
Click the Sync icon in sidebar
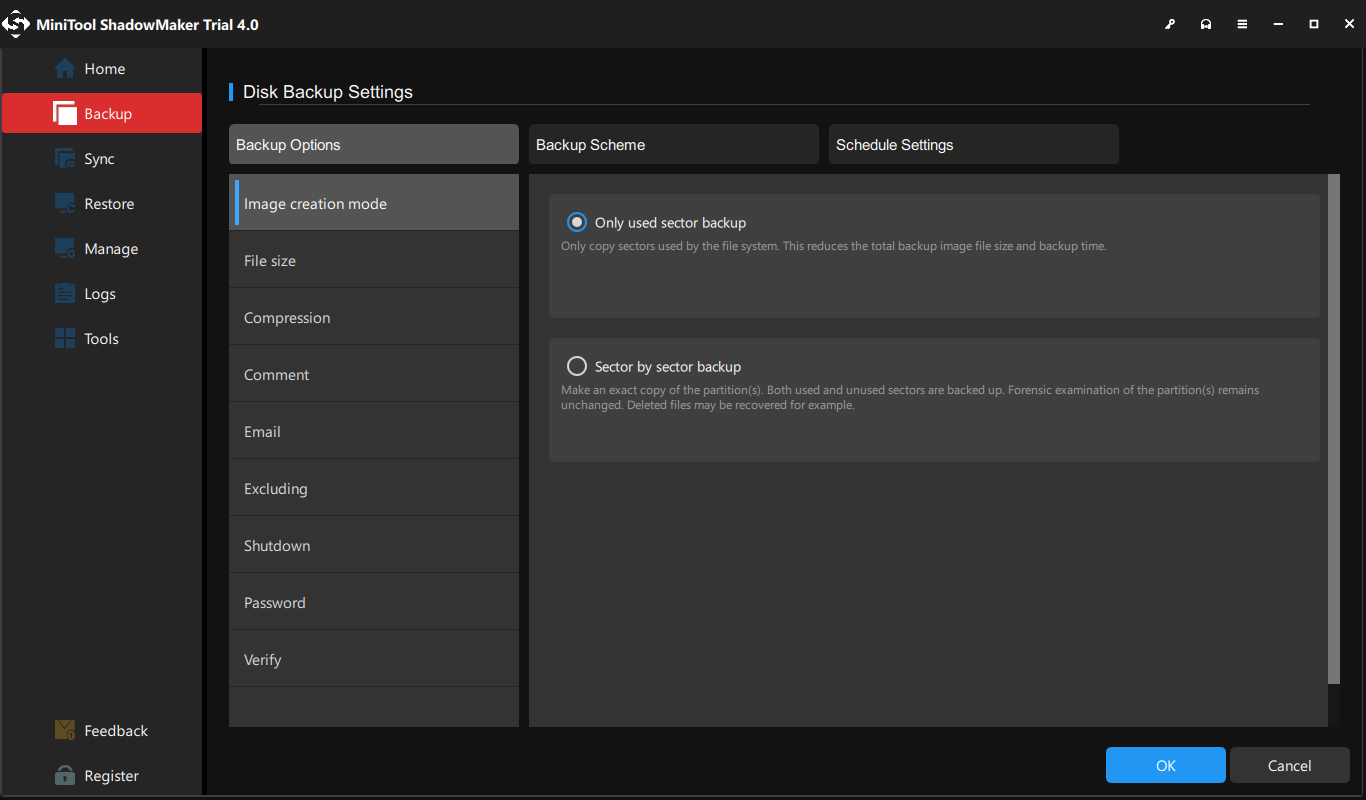[x=65, y=159]
